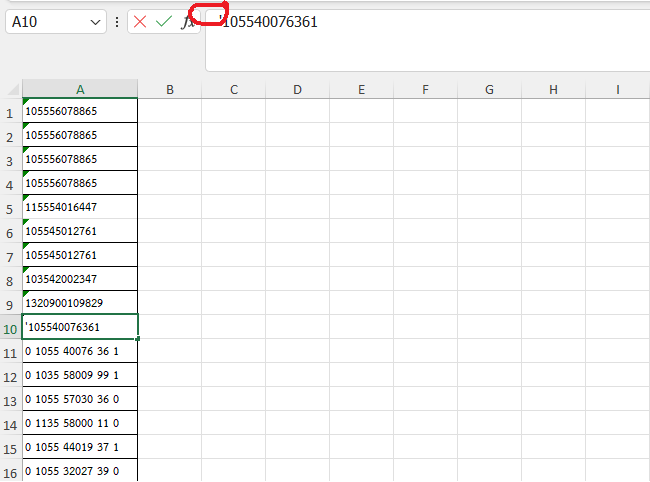Screen dimensions: 650x482
Task: Click cell A5 containing 115554016447
Action: pyautogui.click(x=80, y=207)
